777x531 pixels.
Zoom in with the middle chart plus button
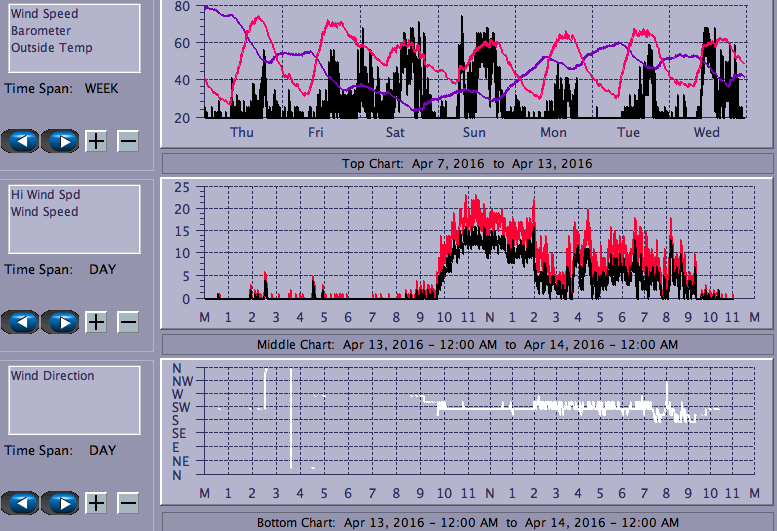(x=96, y=322)
